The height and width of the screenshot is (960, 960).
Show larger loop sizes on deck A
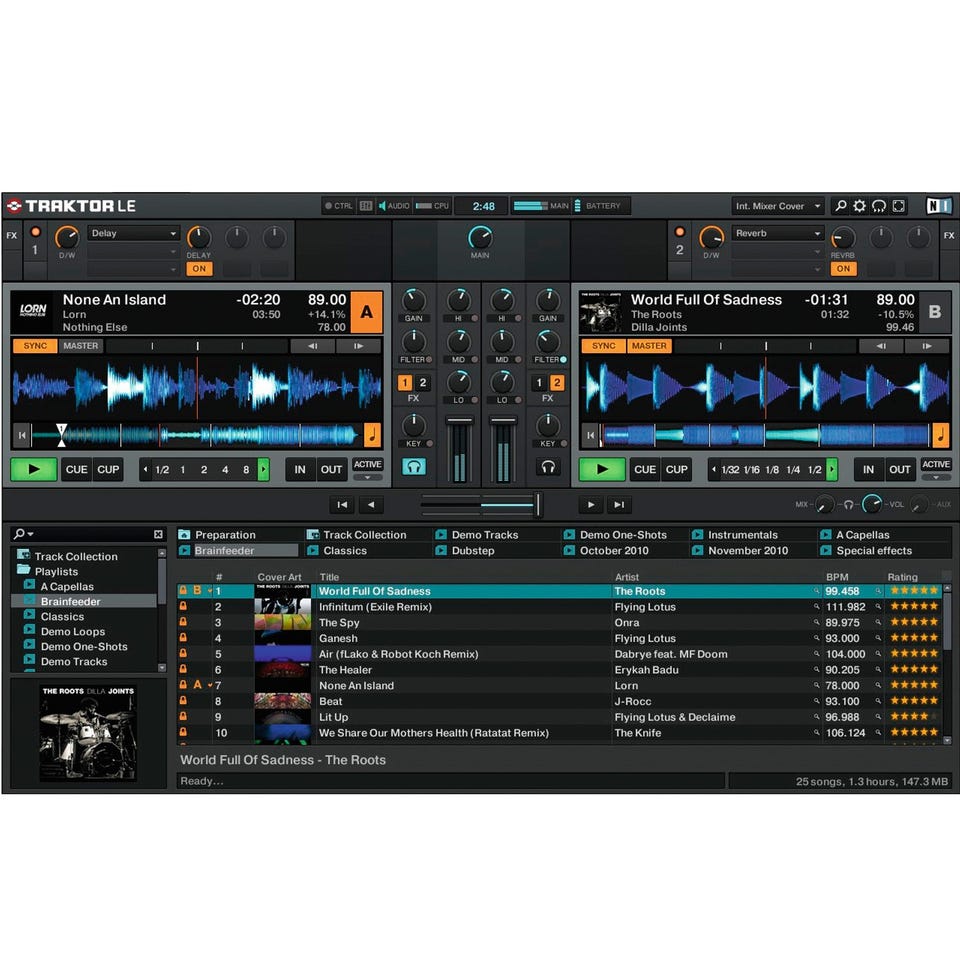(263, 470)
